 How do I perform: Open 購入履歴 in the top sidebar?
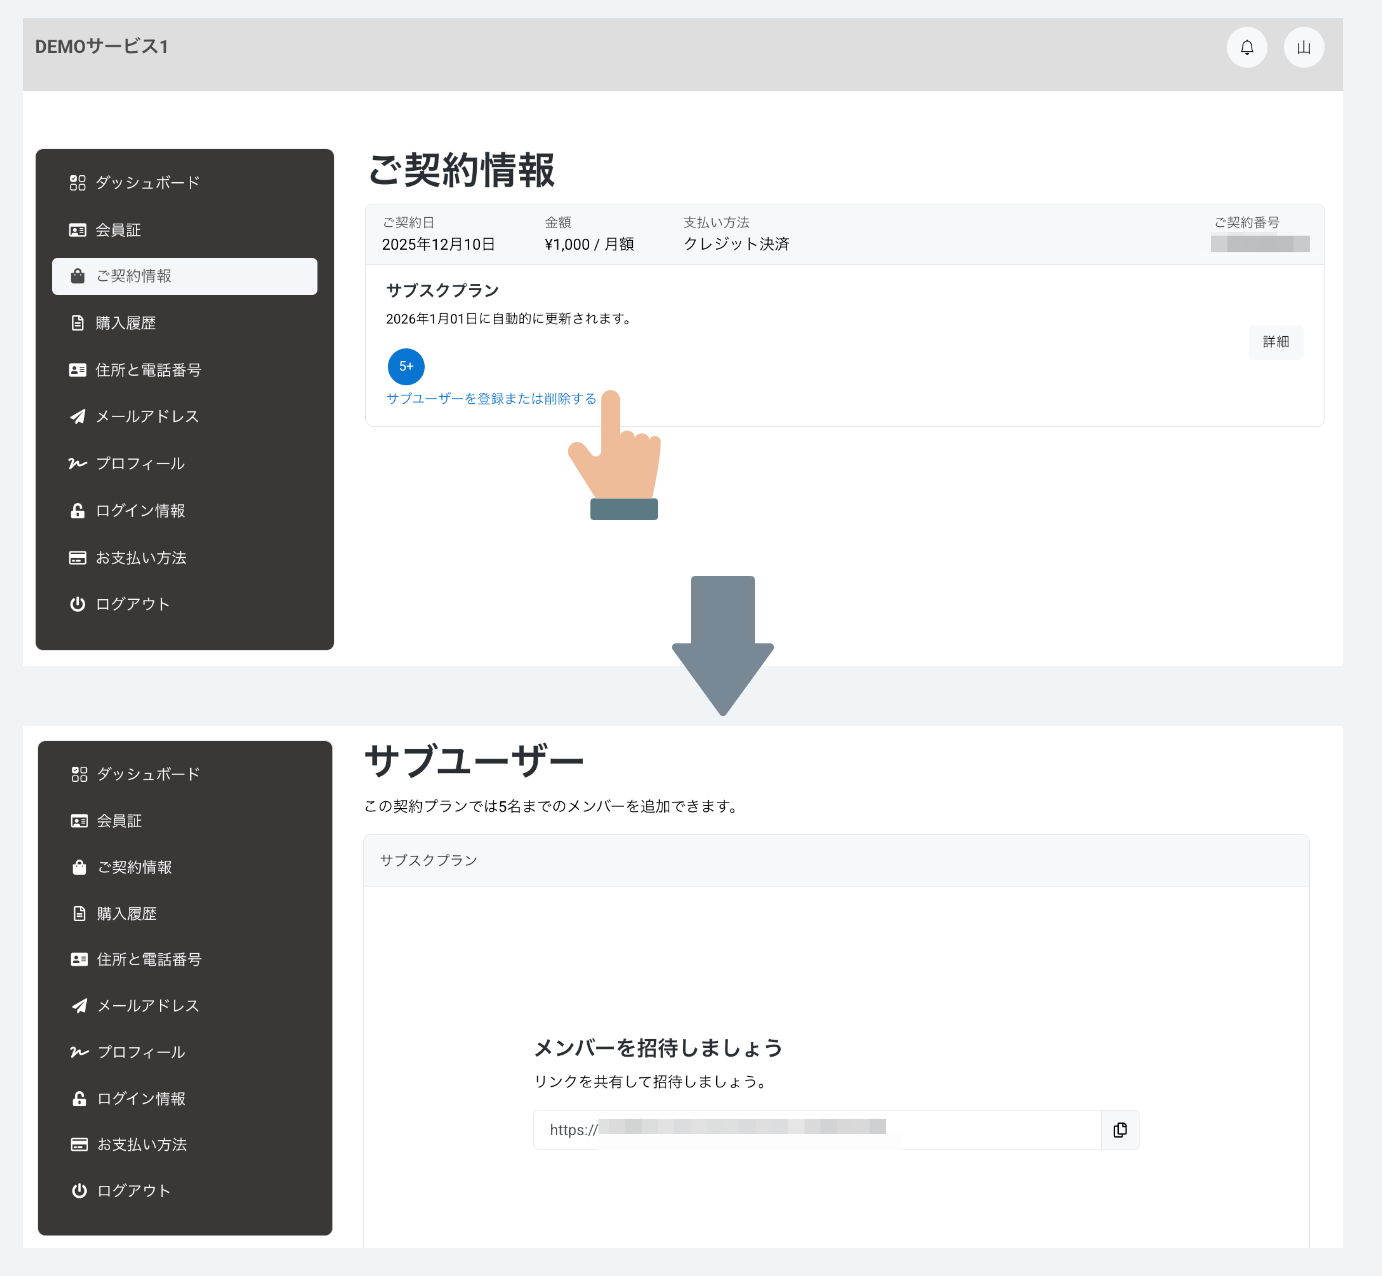(x=126, y=323)
